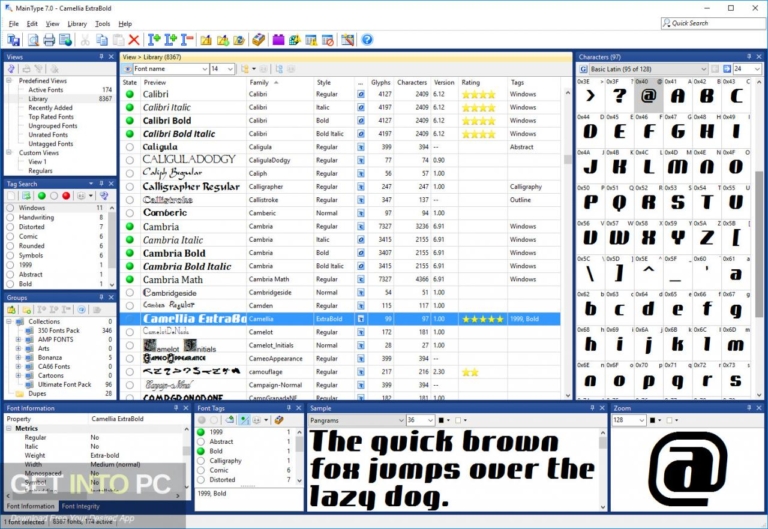Image resolution: width=768 pixels, height=529 pixels.
Task: Toggle the Abstract tag in Font Tags panel
Action: coord(201,442)
